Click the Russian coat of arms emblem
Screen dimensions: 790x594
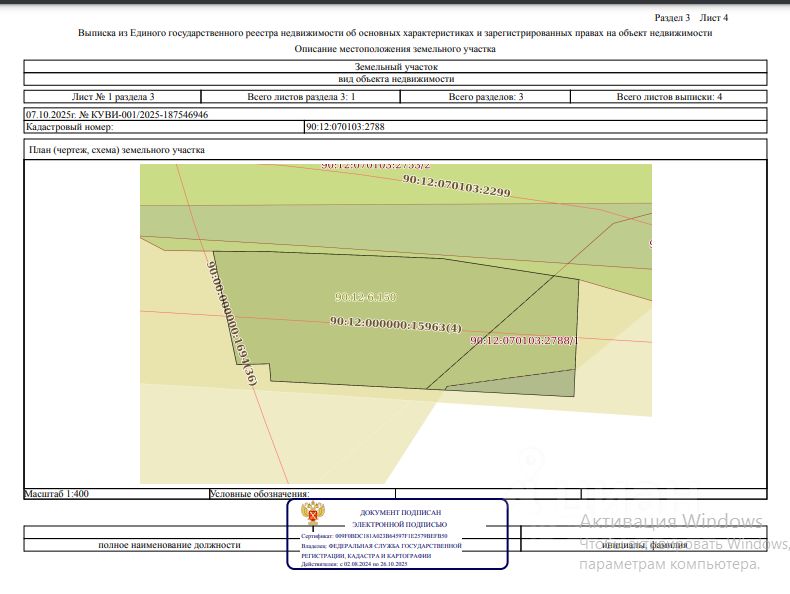click(x=313, y=514)
